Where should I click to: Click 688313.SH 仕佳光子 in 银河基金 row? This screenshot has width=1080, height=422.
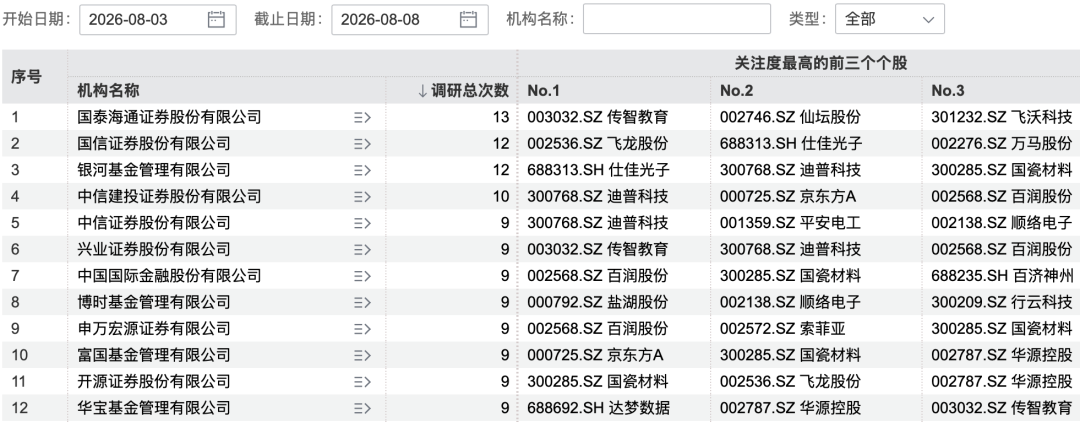click(598, 170)
